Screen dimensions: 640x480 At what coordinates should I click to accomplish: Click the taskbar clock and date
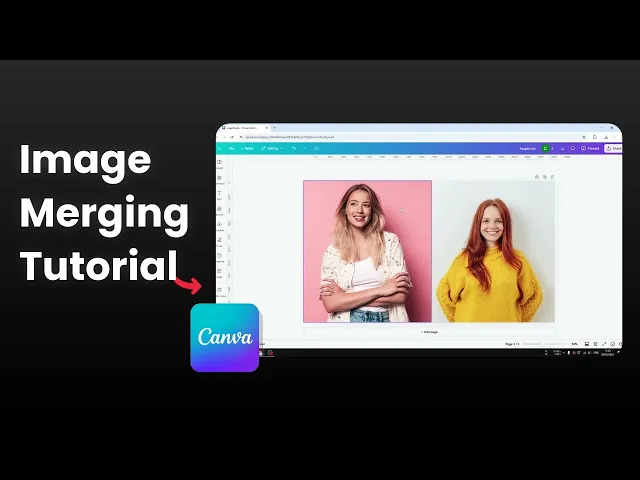click(x=608, y=353)
